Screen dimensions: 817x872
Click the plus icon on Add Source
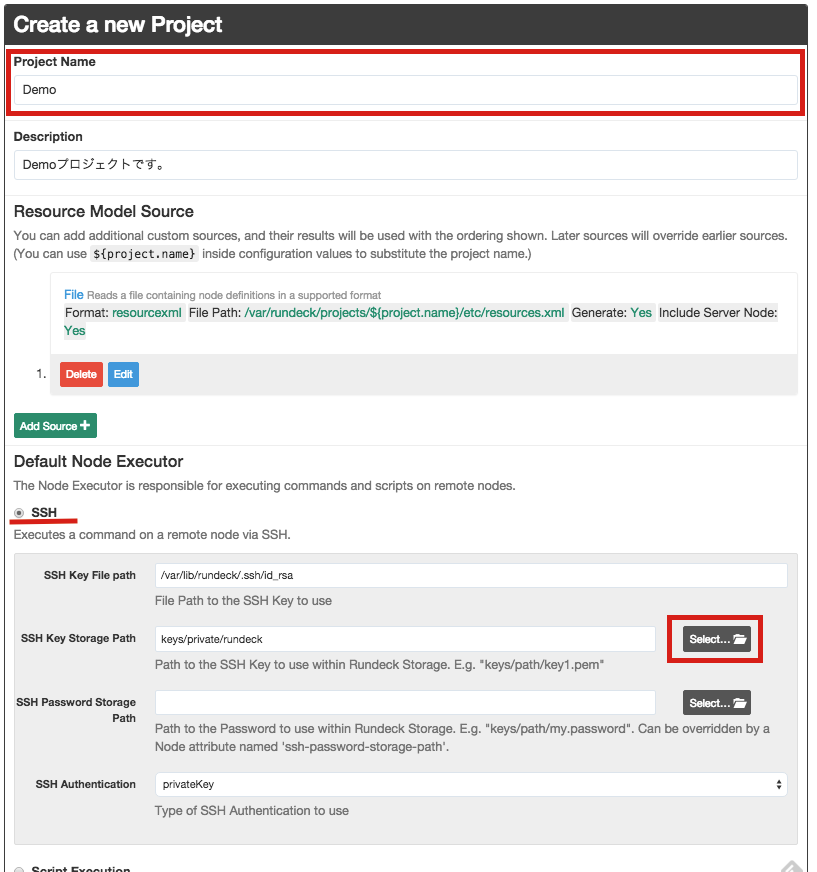pos(85,425)
